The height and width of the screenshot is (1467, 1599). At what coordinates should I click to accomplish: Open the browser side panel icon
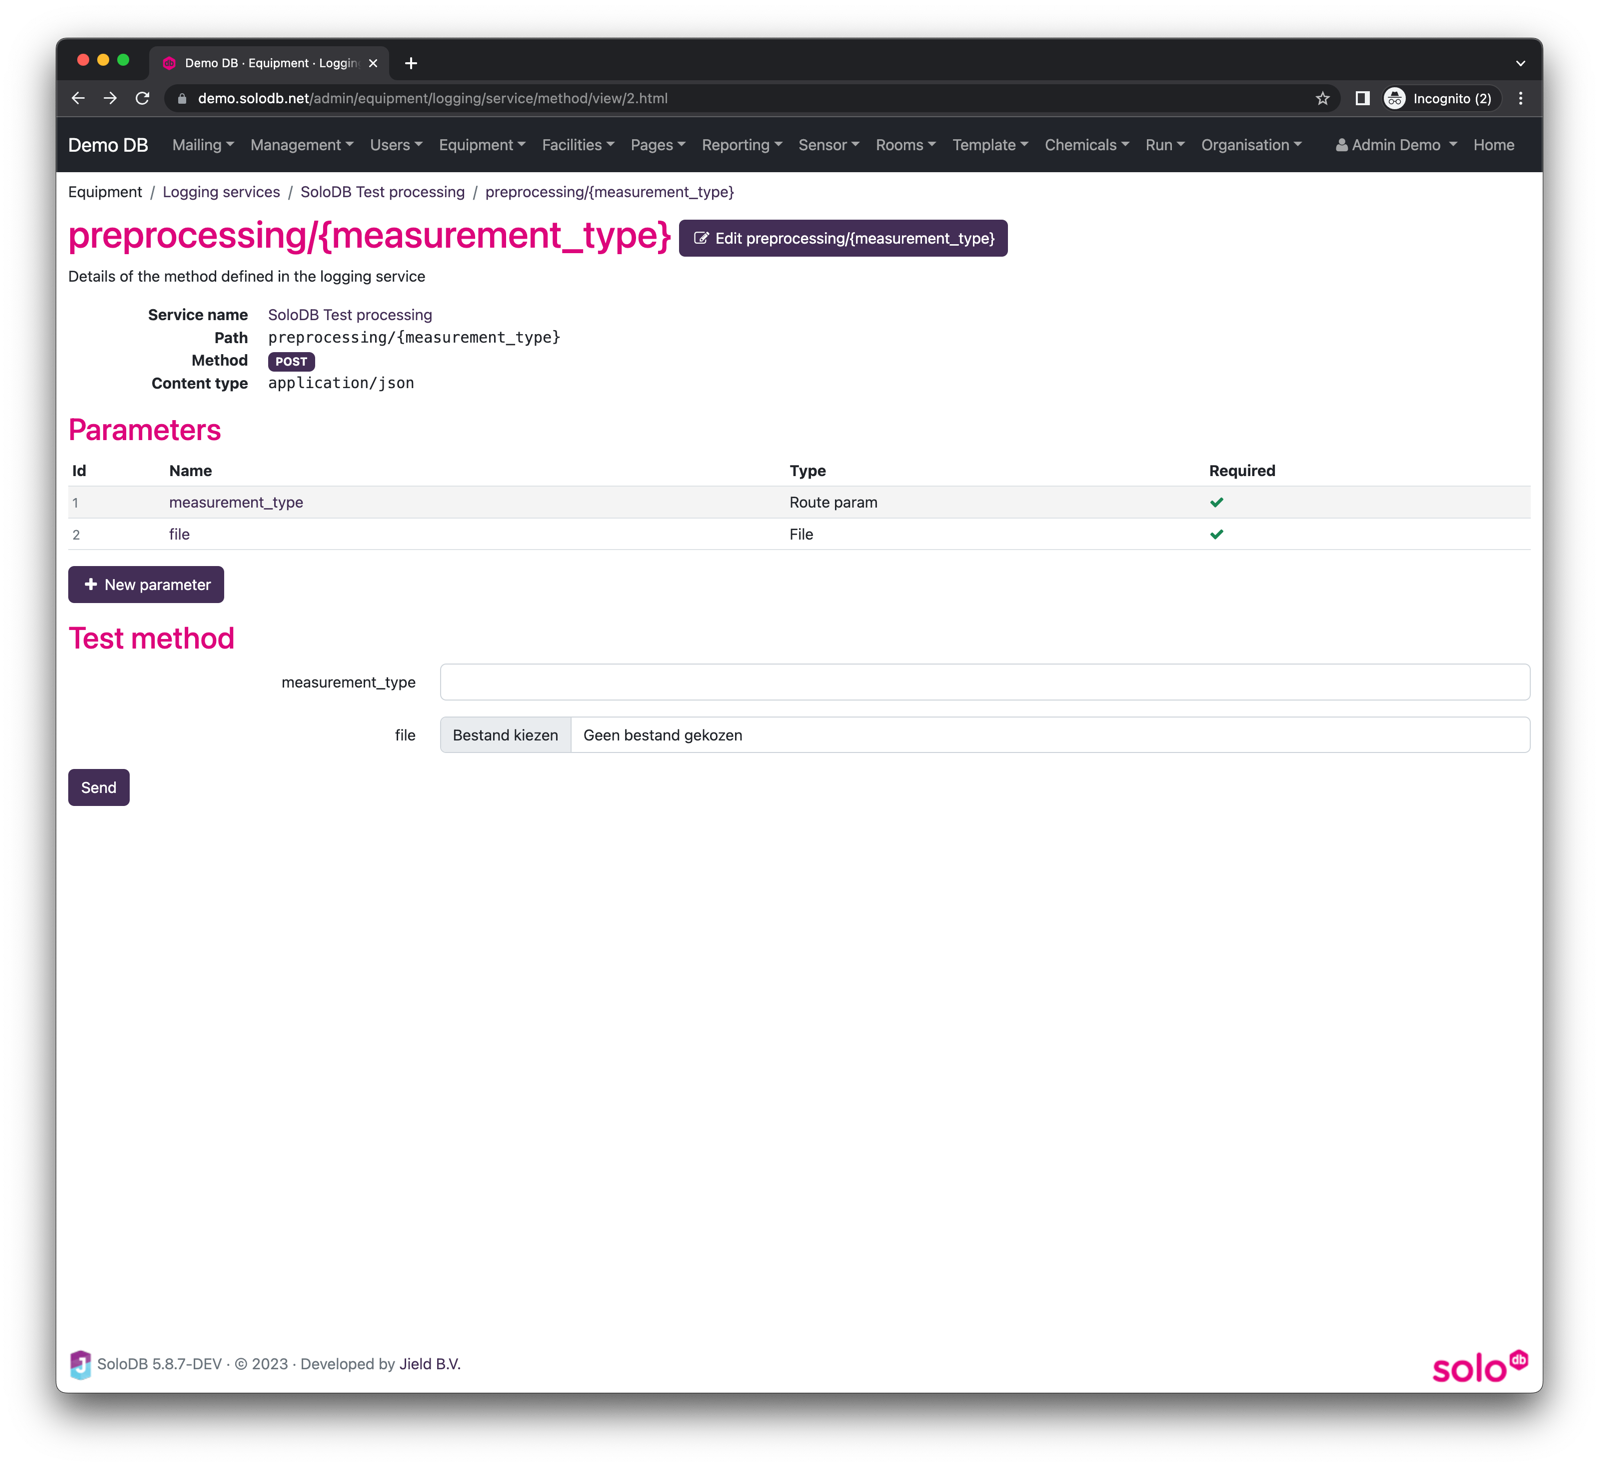pos(1362,98)
